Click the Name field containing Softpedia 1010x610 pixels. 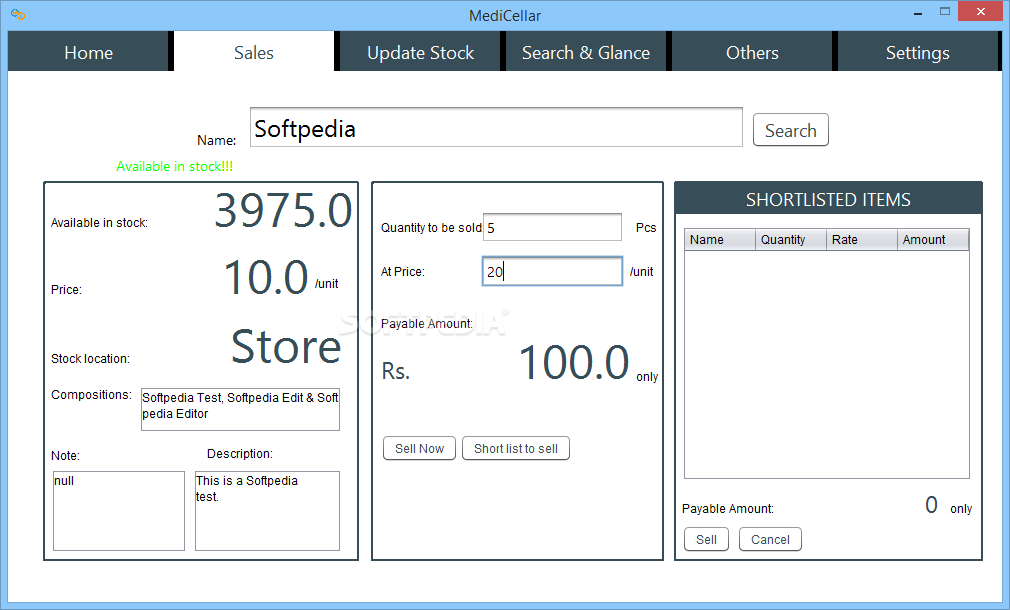[496, 128]
